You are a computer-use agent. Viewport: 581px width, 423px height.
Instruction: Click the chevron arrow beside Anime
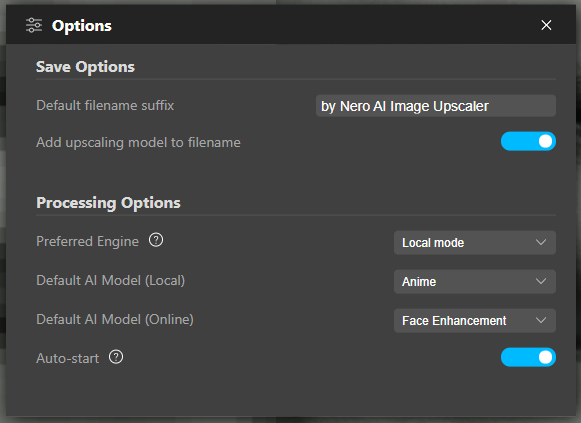(541, 281)
